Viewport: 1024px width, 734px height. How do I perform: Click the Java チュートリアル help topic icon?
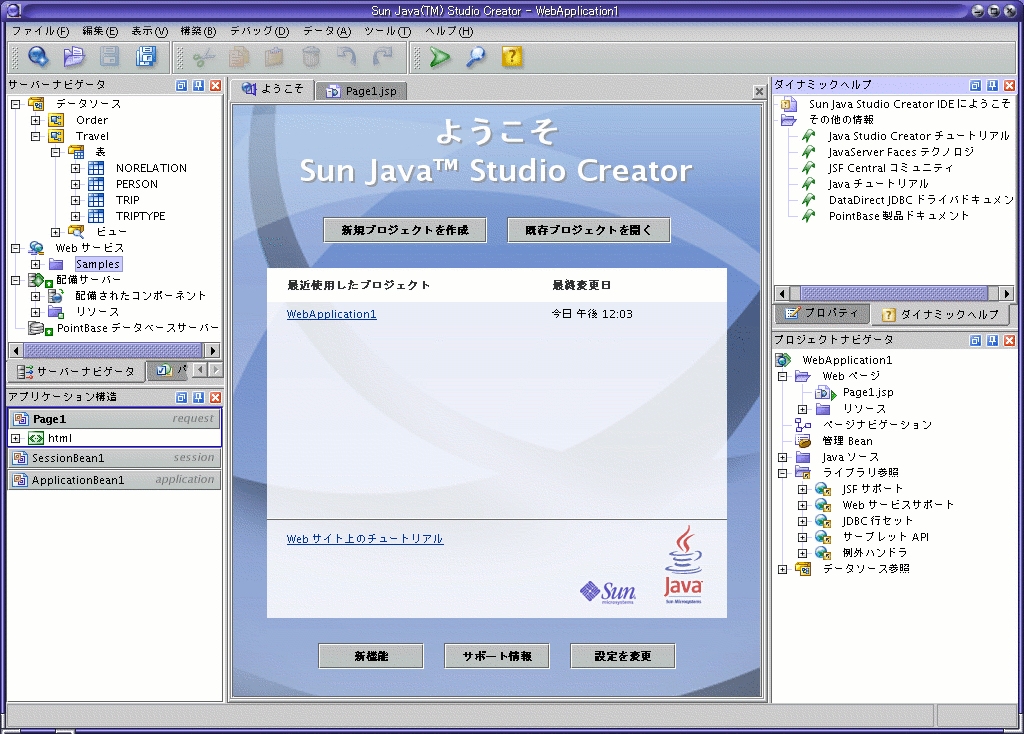click(808, 184)
